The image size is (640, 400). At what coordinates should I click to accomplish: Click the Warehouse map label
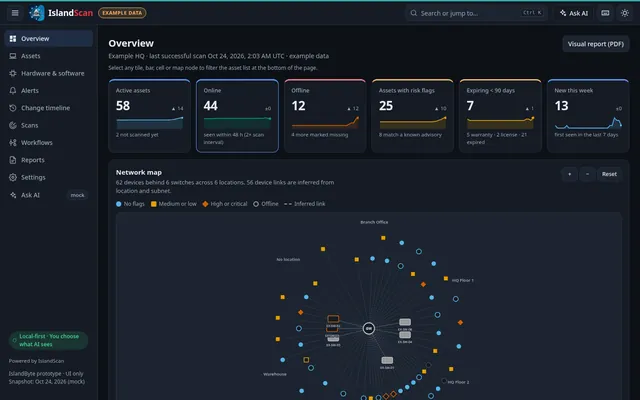pyautogui.click(x=275, y=374)
